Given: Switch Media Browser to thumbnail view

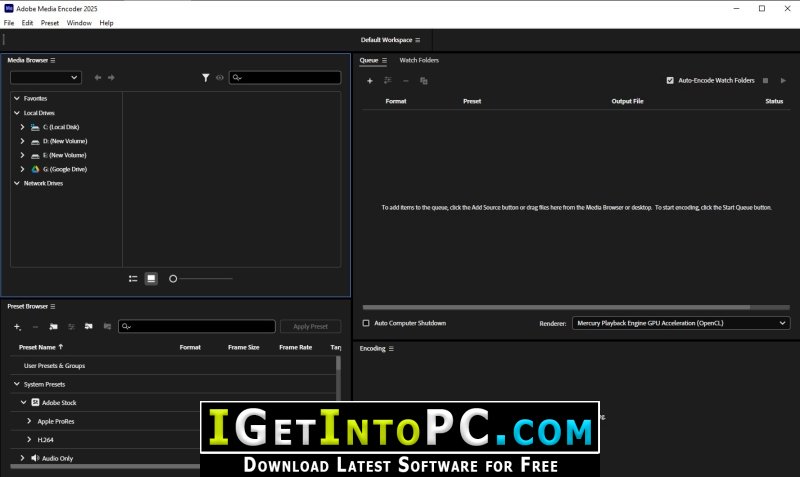Looking at the screenshot, I should [x=151, y=279].
